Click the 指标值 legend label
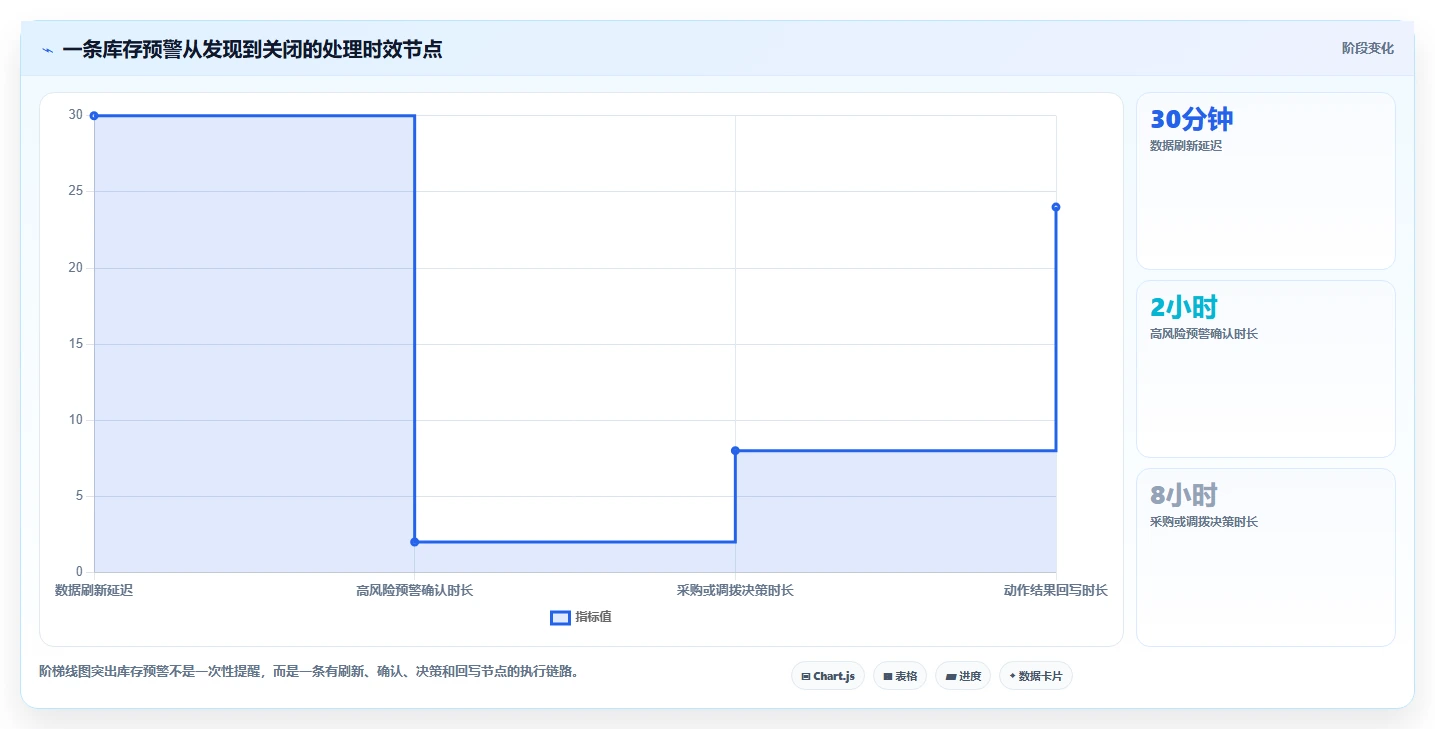 tap(593, 617)
